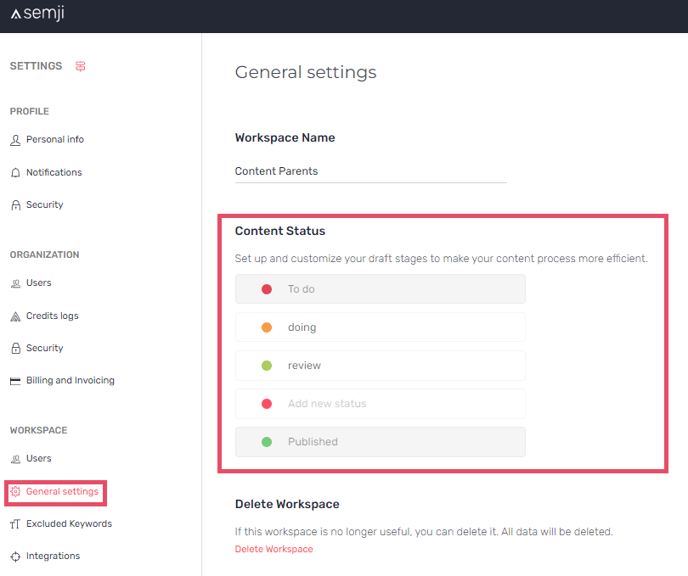
Task: Click the Organization Security padlock icon
Action: click(16, 348)
